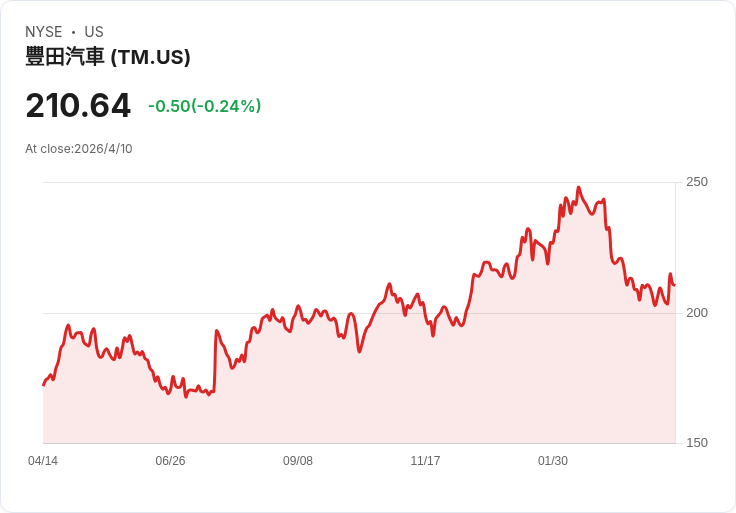Click the 150 price axis label
Viewport: 736px width, 513px height.
[x=697, y=443]
